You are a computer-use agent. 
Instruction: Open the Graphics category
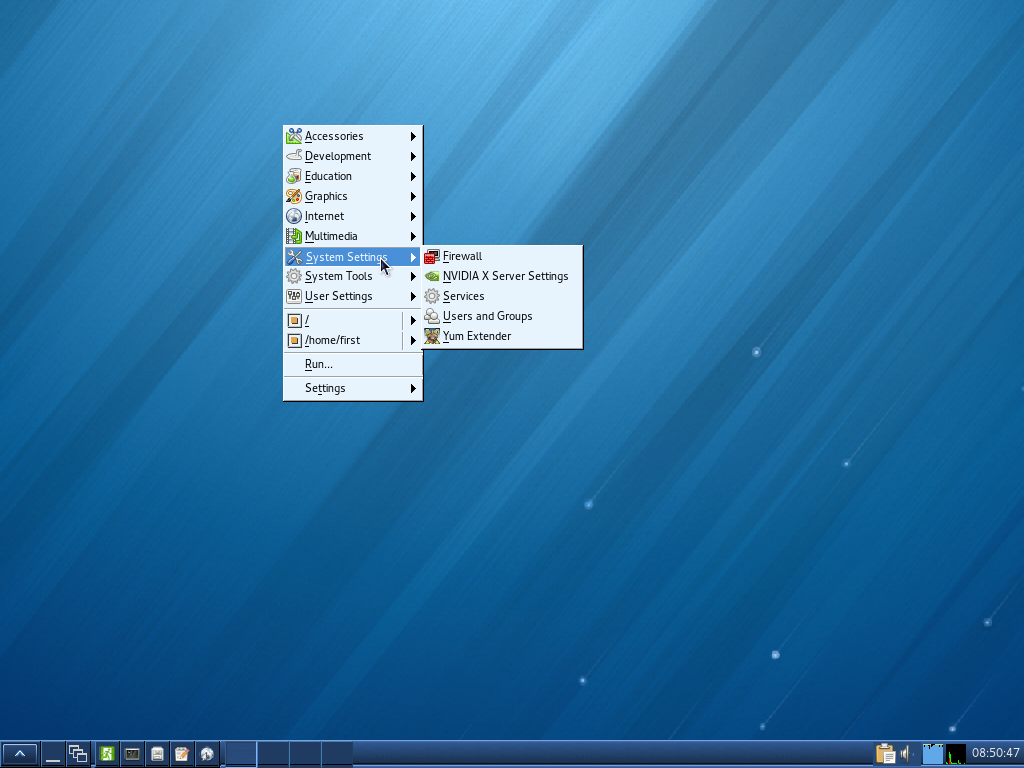click(x=353, y=196)
